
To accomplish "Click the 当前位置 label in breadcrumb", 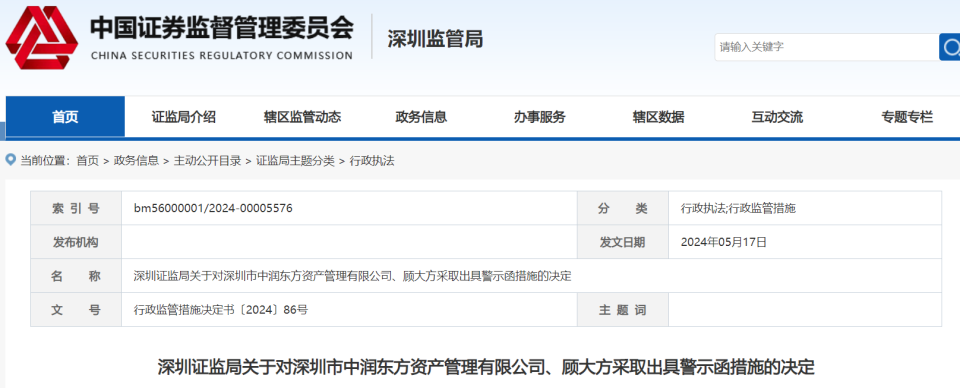I will coord(45,161).
